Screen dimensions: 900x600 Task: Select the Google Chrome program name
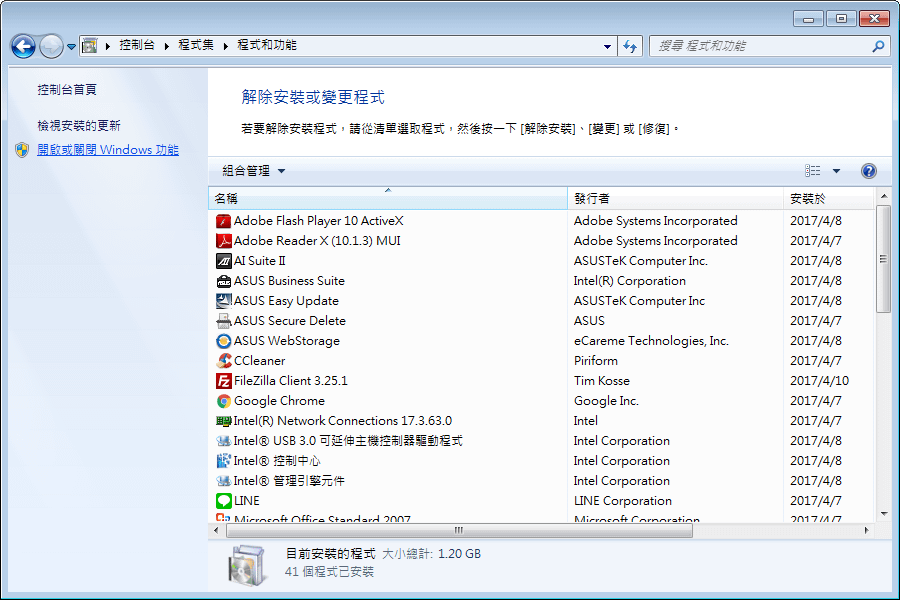click(x=279, y=401)
